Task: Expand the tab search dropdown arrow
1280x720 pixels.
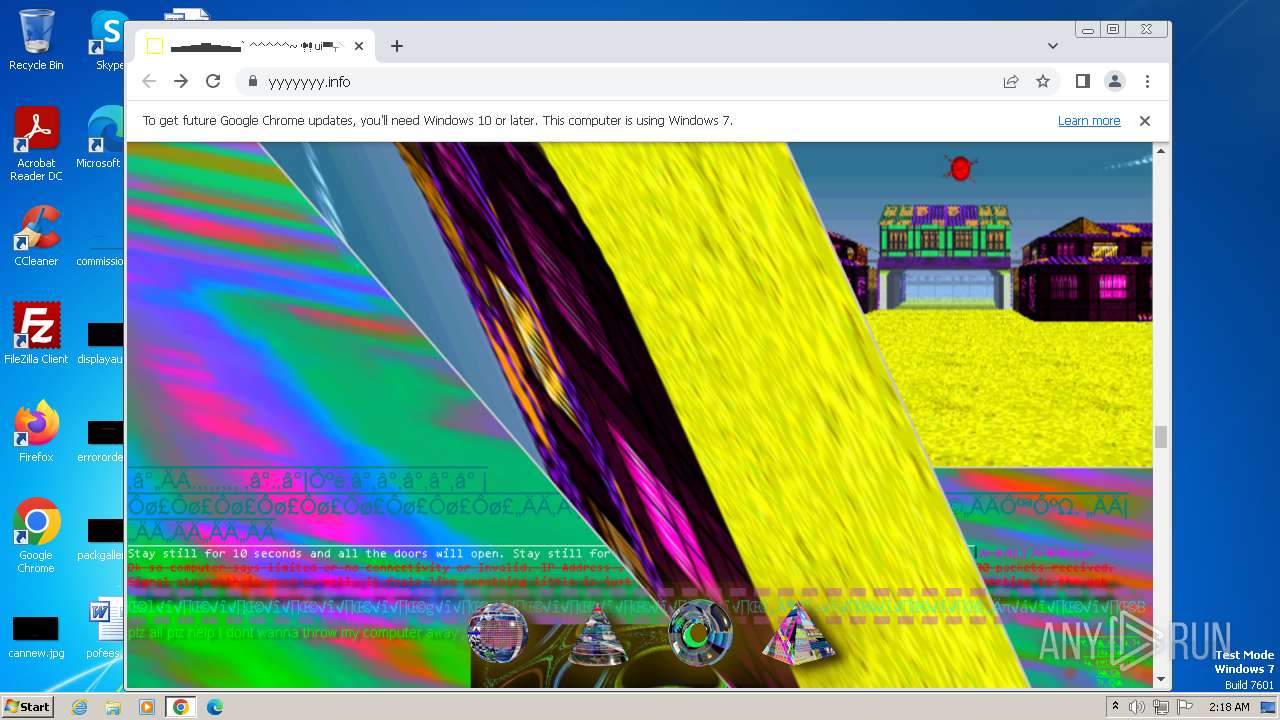Action: point(1052,46)
